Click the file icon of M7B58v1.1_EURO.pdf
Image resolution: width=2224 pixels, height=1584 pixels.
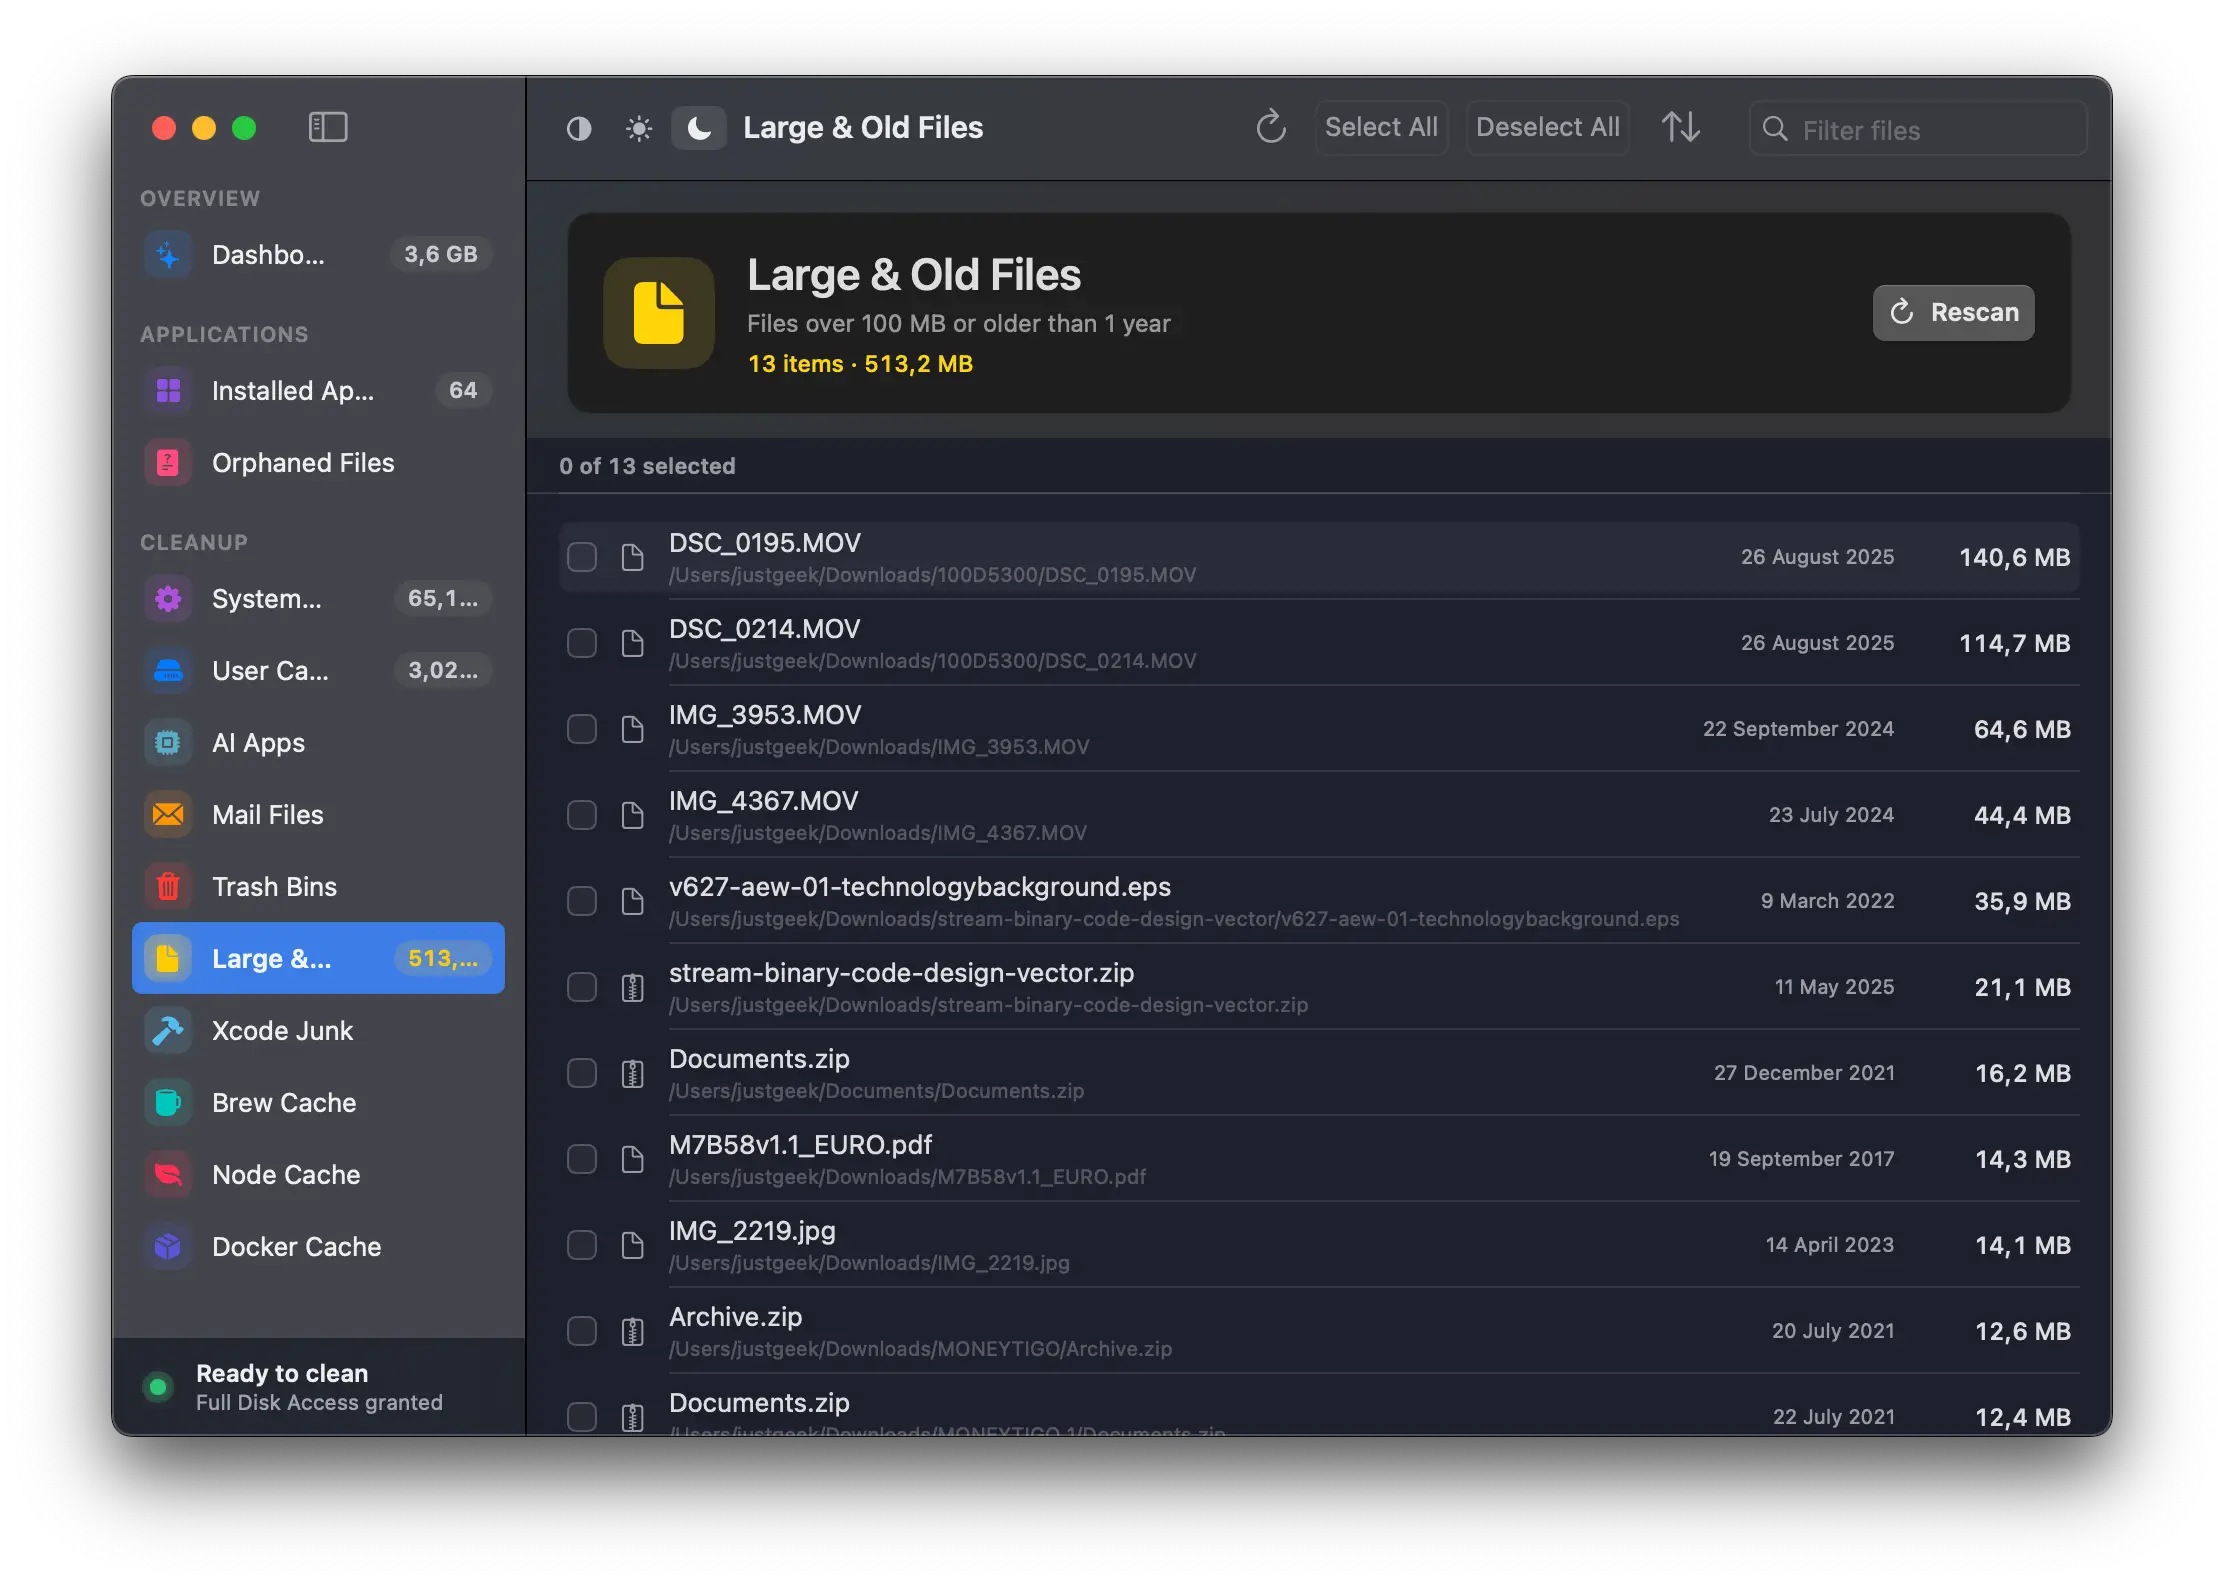[632, 1159]
